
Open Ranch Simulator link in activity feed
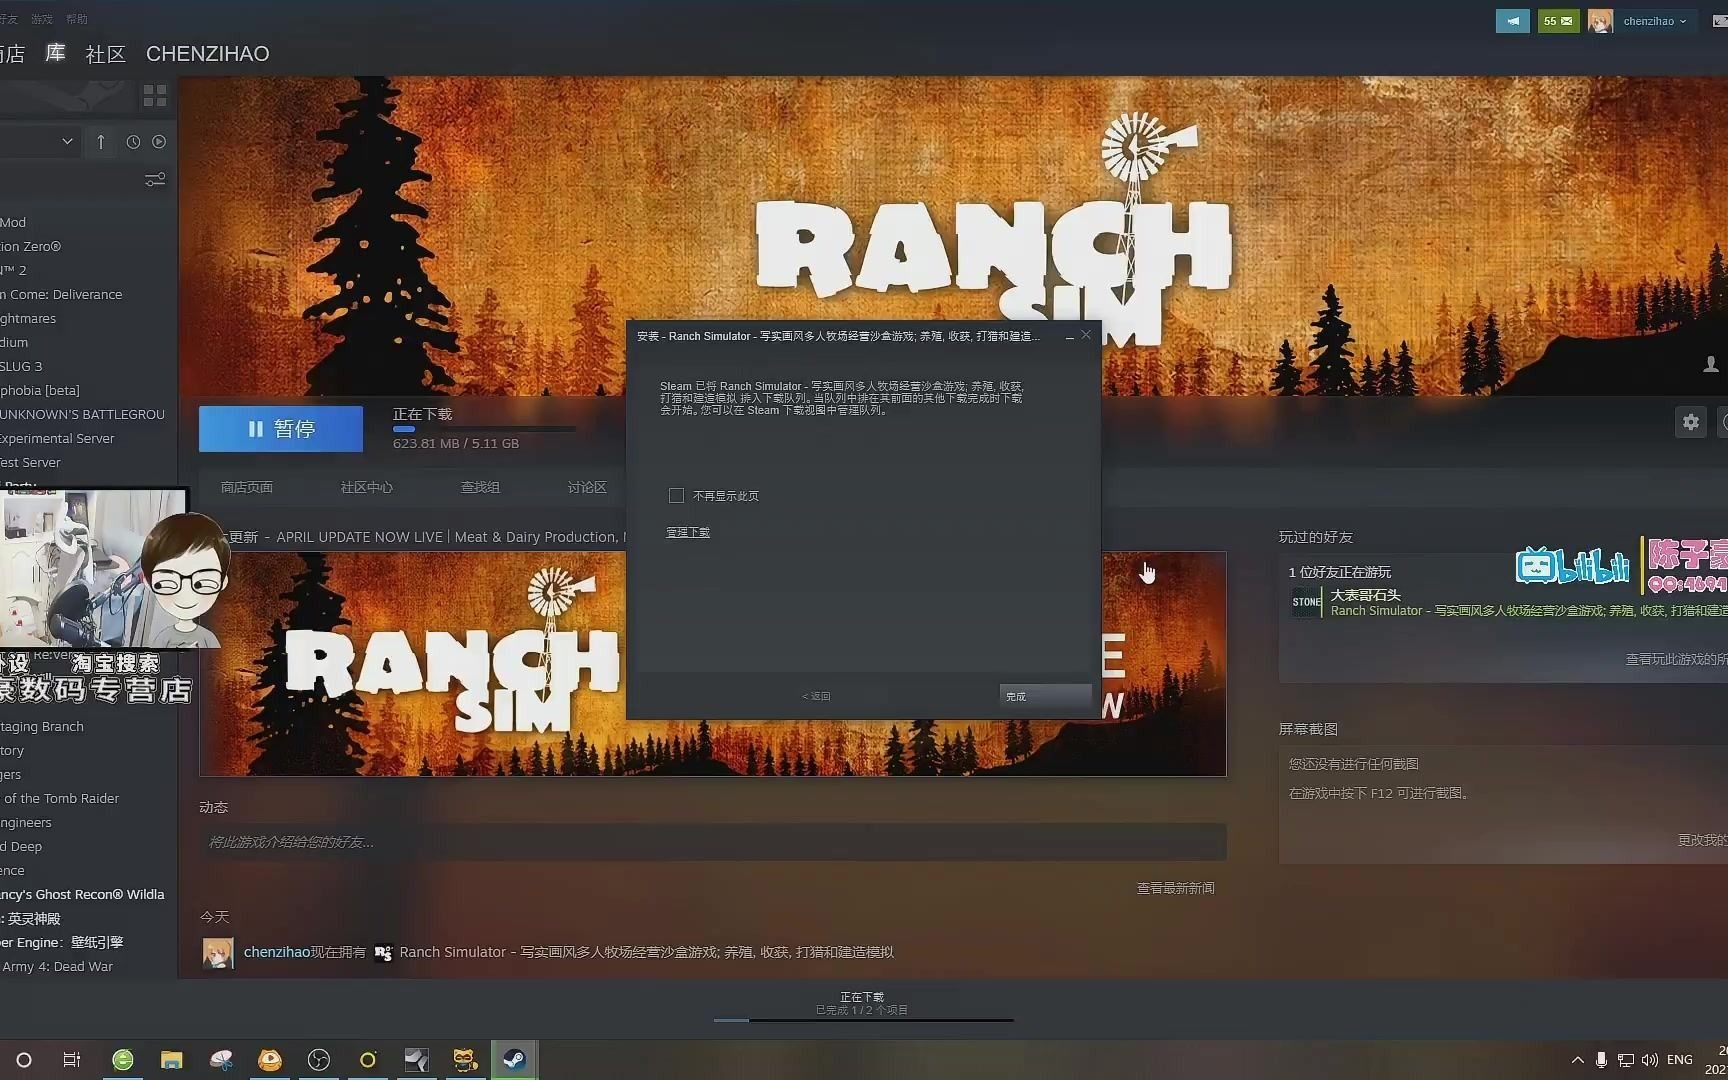646,952
